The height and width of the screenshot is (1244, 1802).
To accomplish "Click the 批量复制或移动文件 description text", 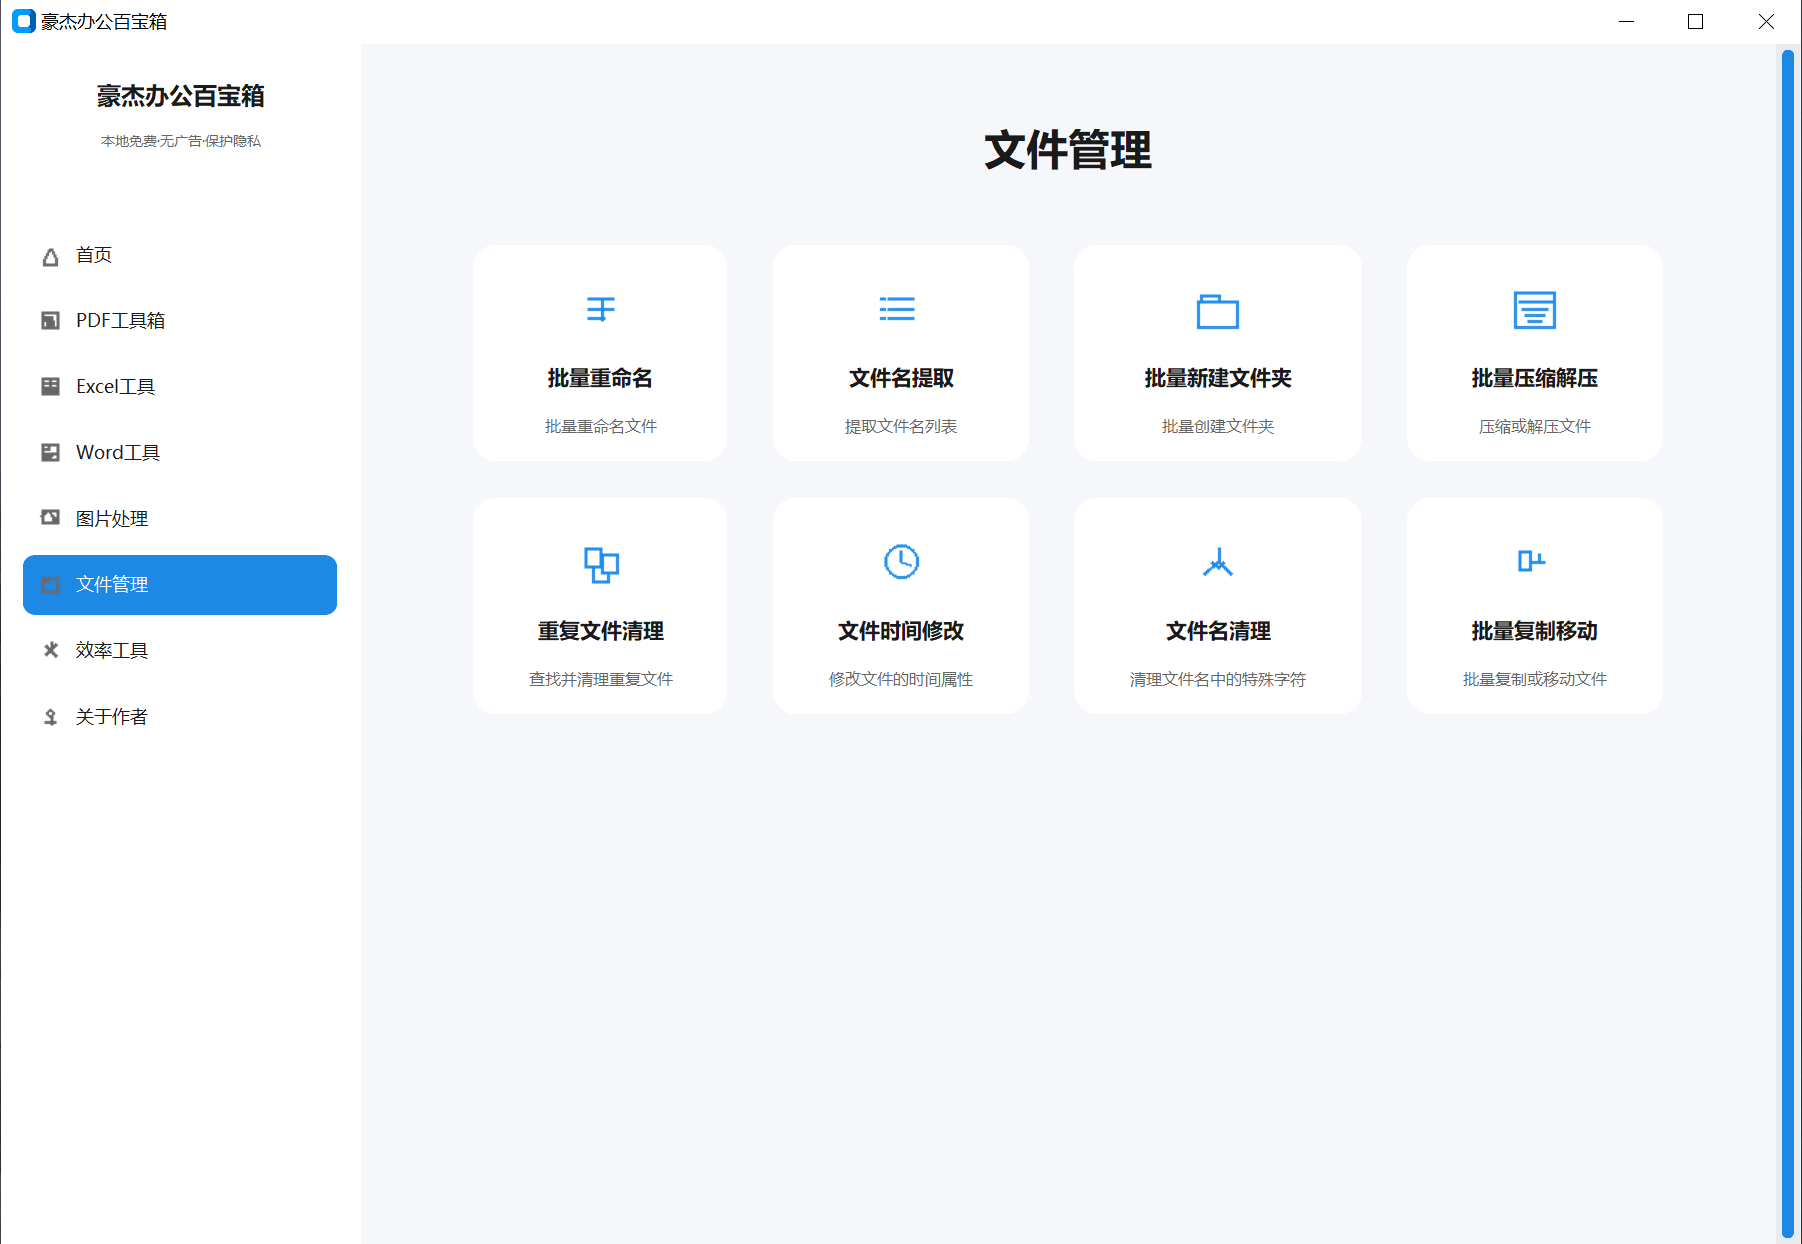I will point(1535,679).
